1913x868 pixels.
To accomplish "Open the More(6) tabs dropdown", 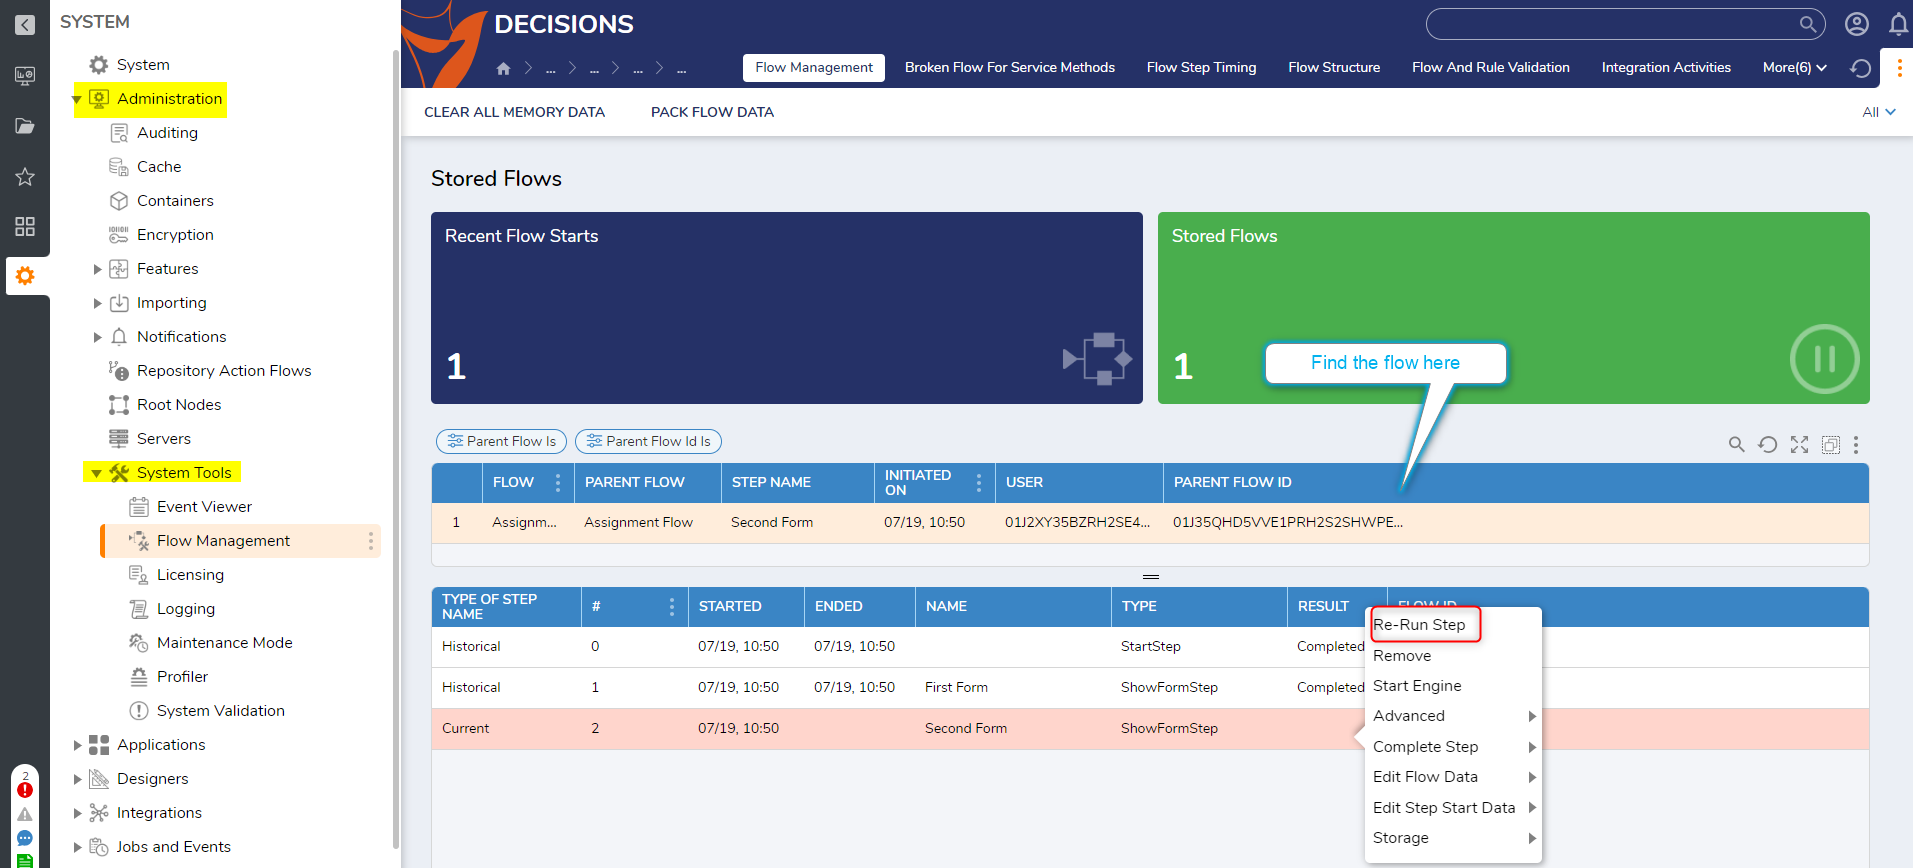I will coord(1795,68).
